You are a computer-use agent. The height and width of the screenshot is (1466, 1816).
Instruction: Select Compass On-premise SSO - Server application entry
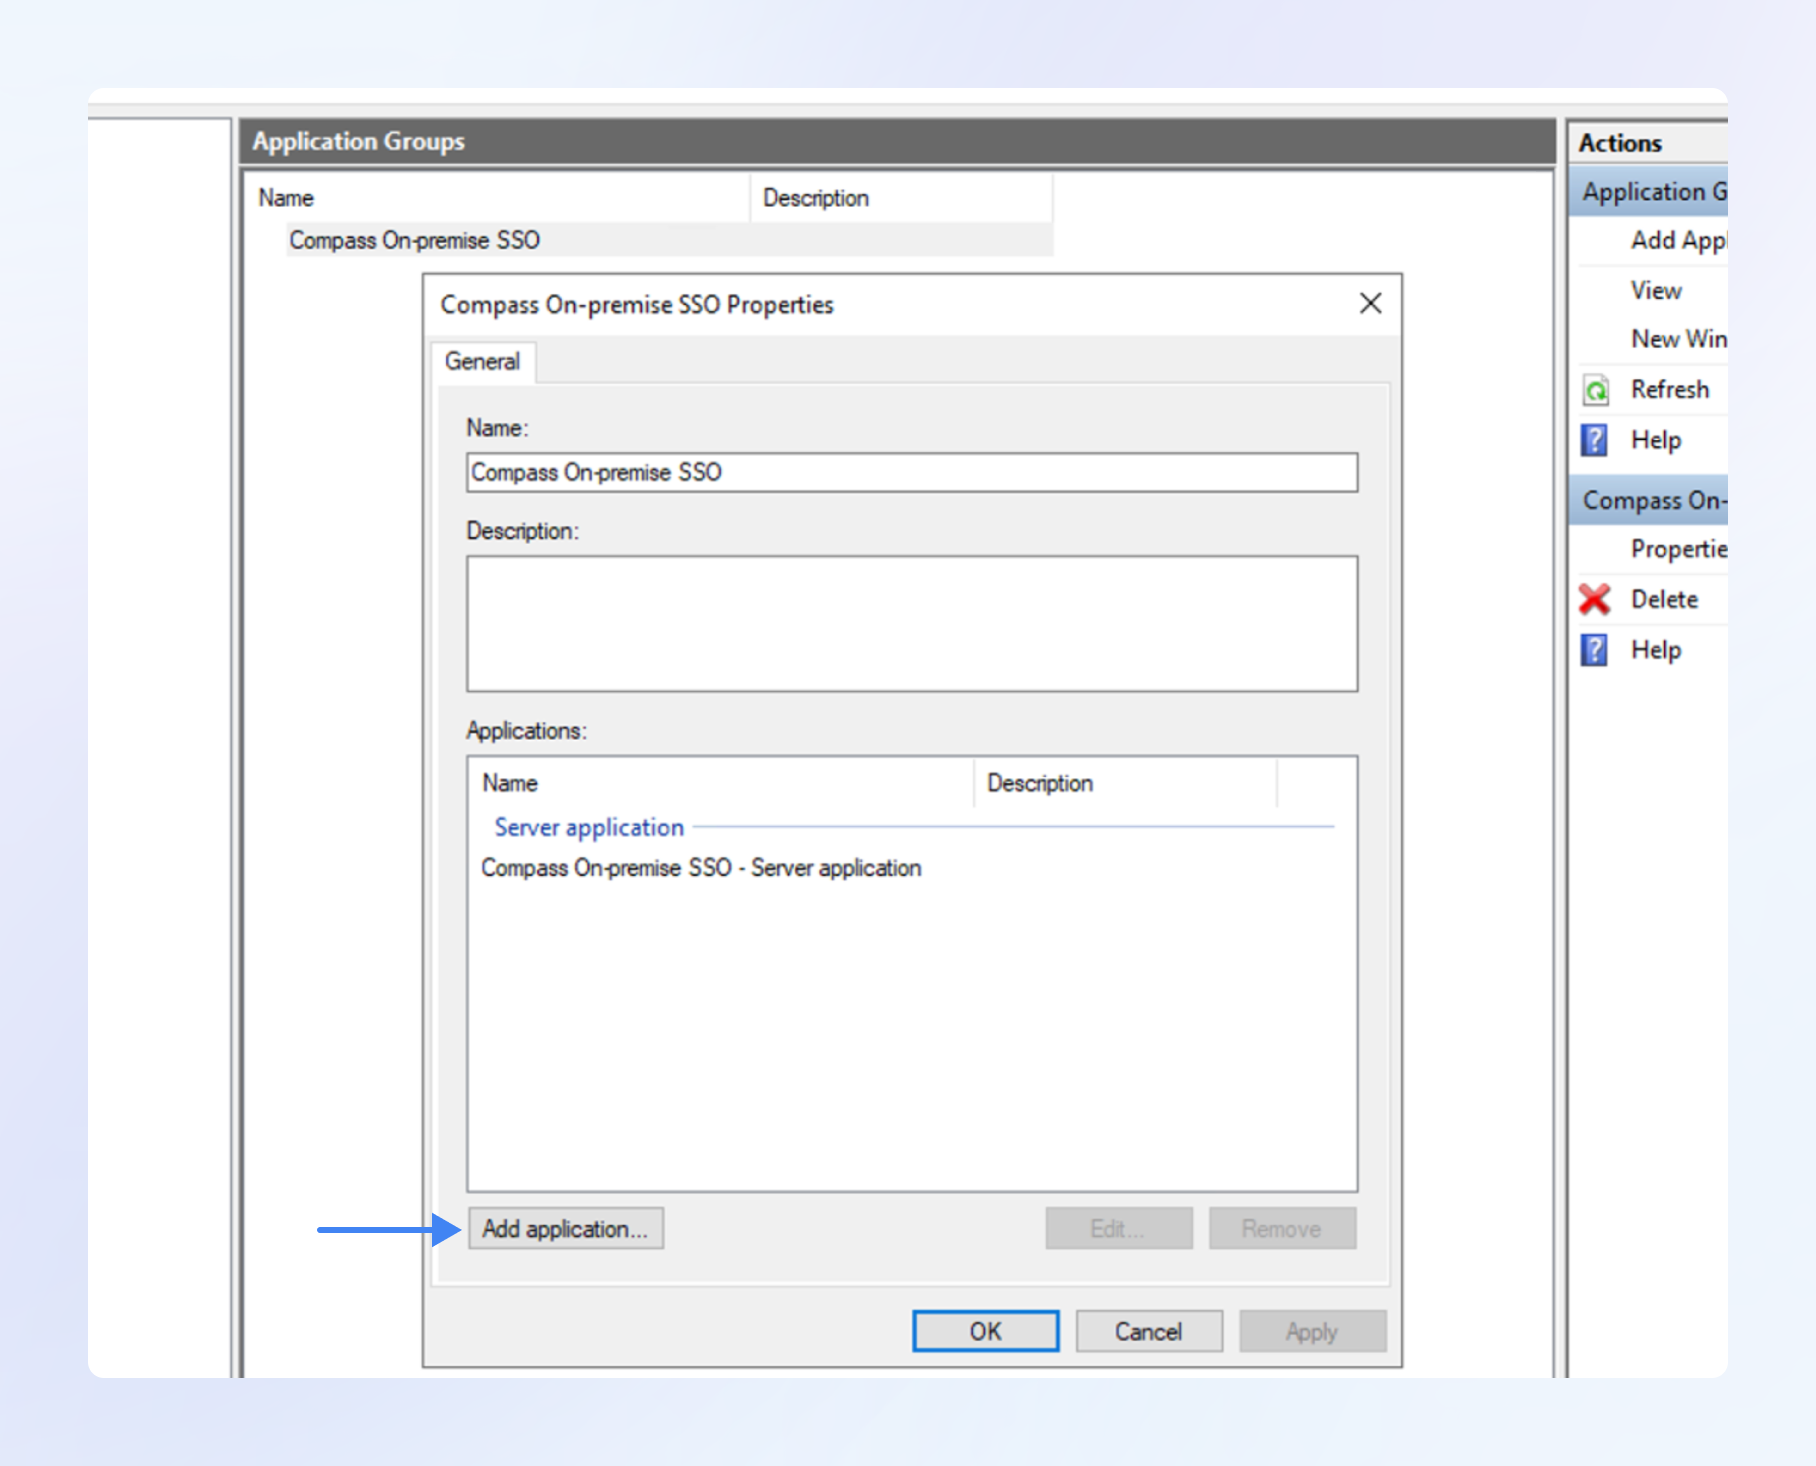click(701, 868)
